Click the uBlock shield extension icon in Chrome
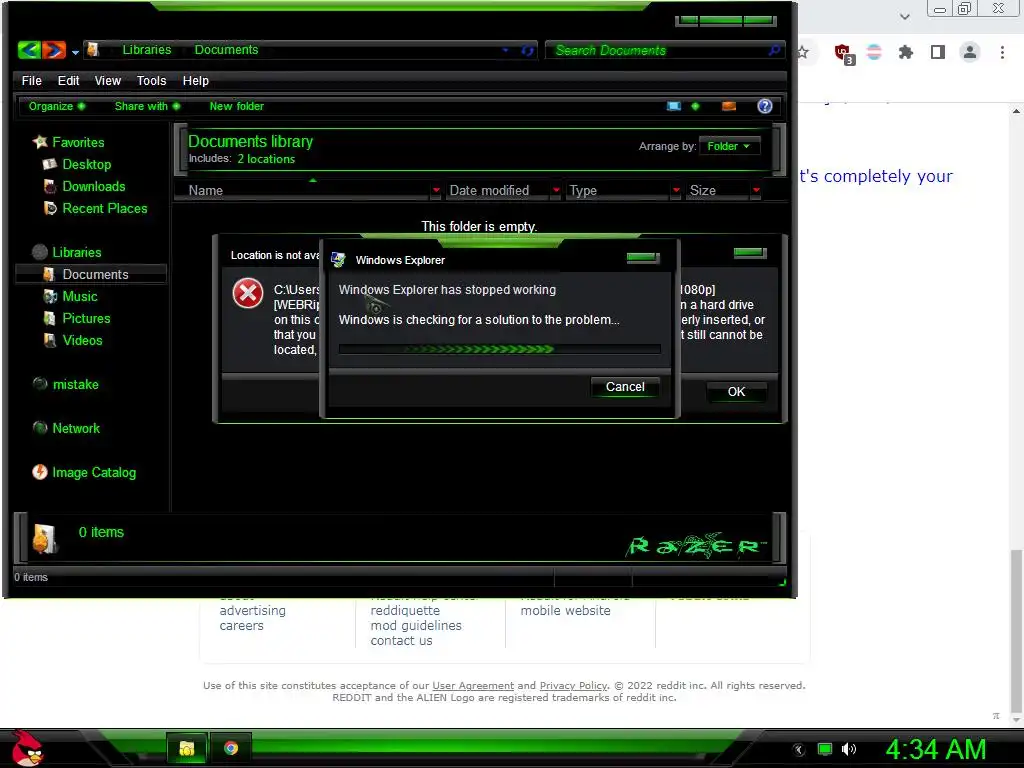1024x768 pixels. 843,54
